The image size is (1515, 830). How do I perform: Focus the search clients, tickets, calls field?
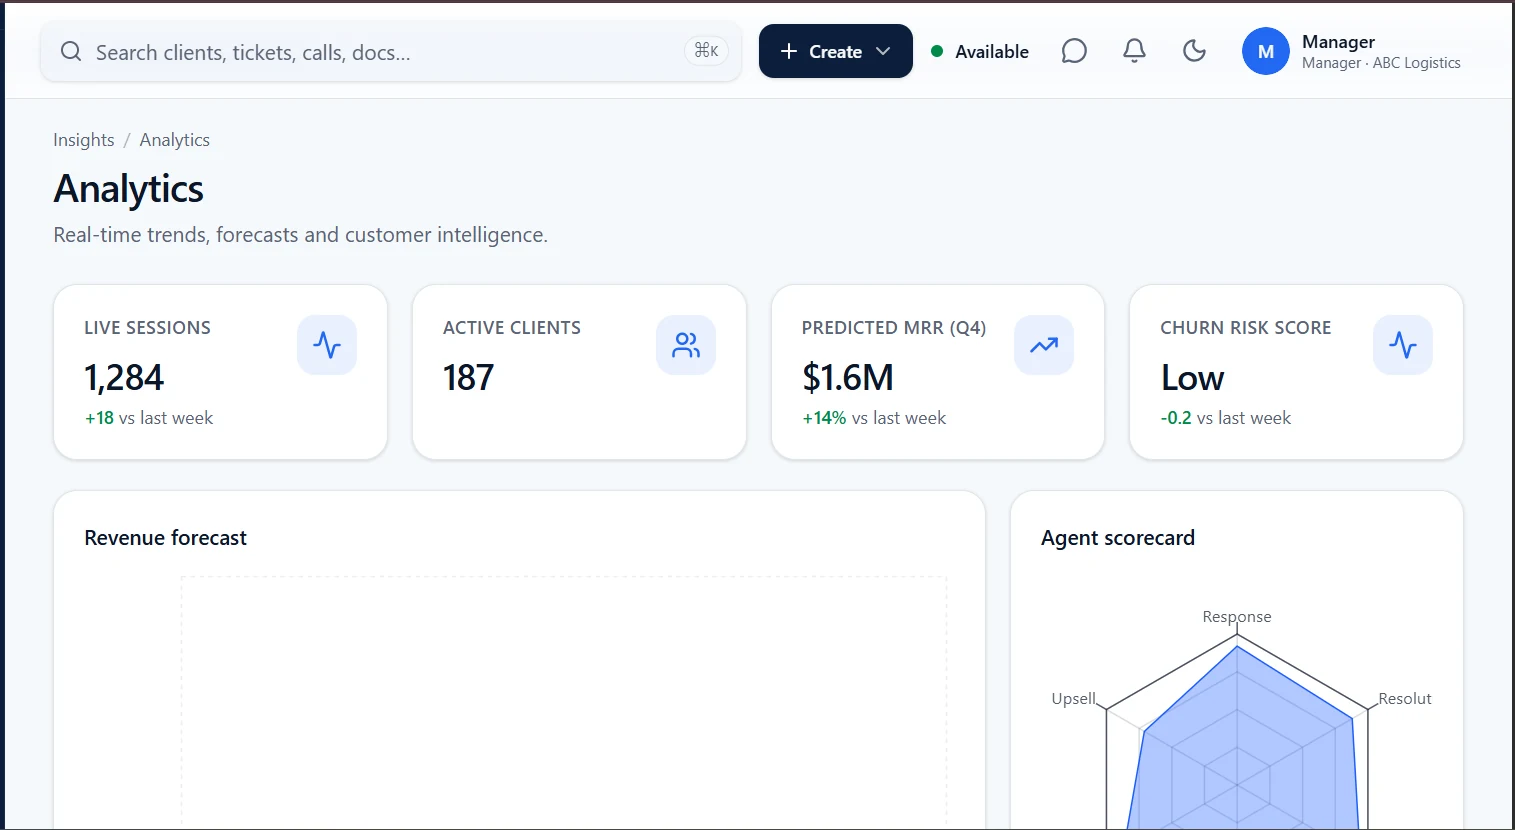[x=391, y=52]
